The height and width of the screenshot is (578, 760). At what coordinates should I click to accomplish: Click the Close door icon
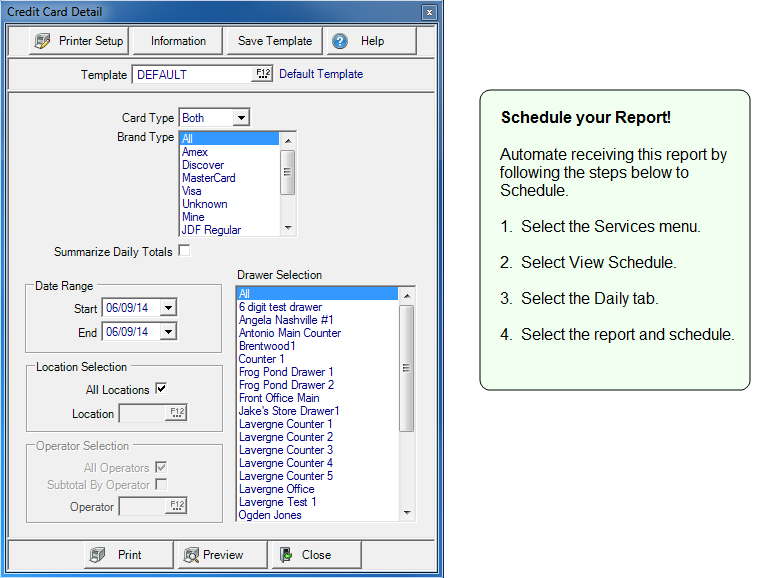point(285,555)
